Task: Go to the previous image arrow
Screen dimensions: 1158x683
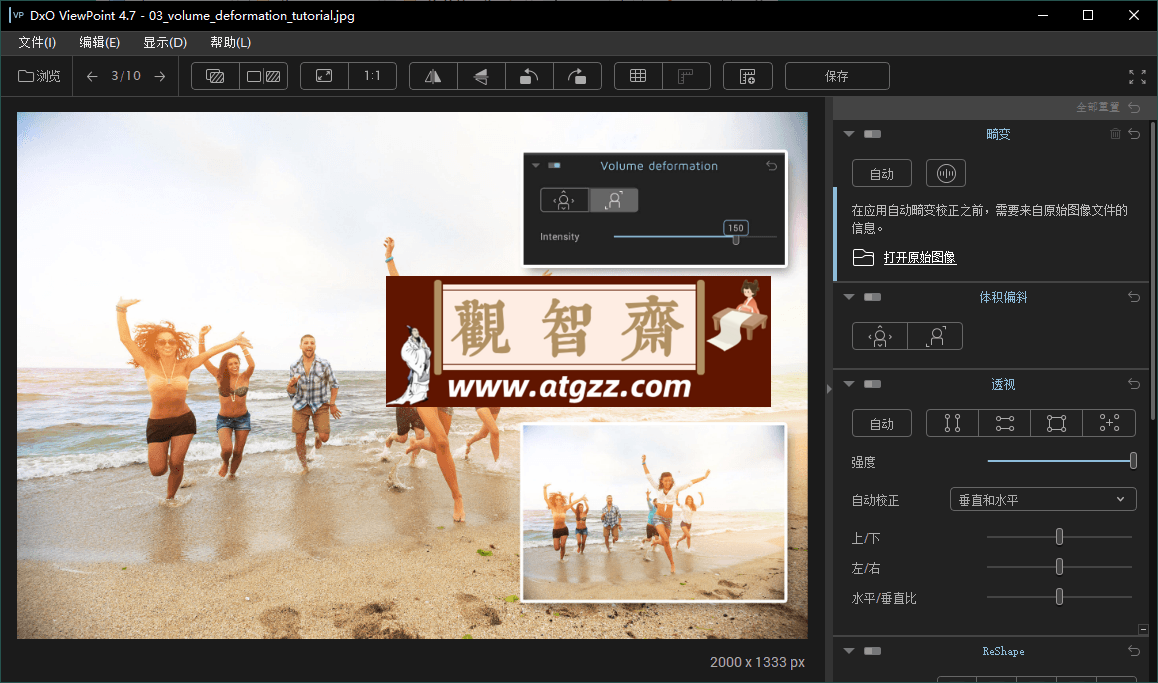Action: [x=92, y=76]
